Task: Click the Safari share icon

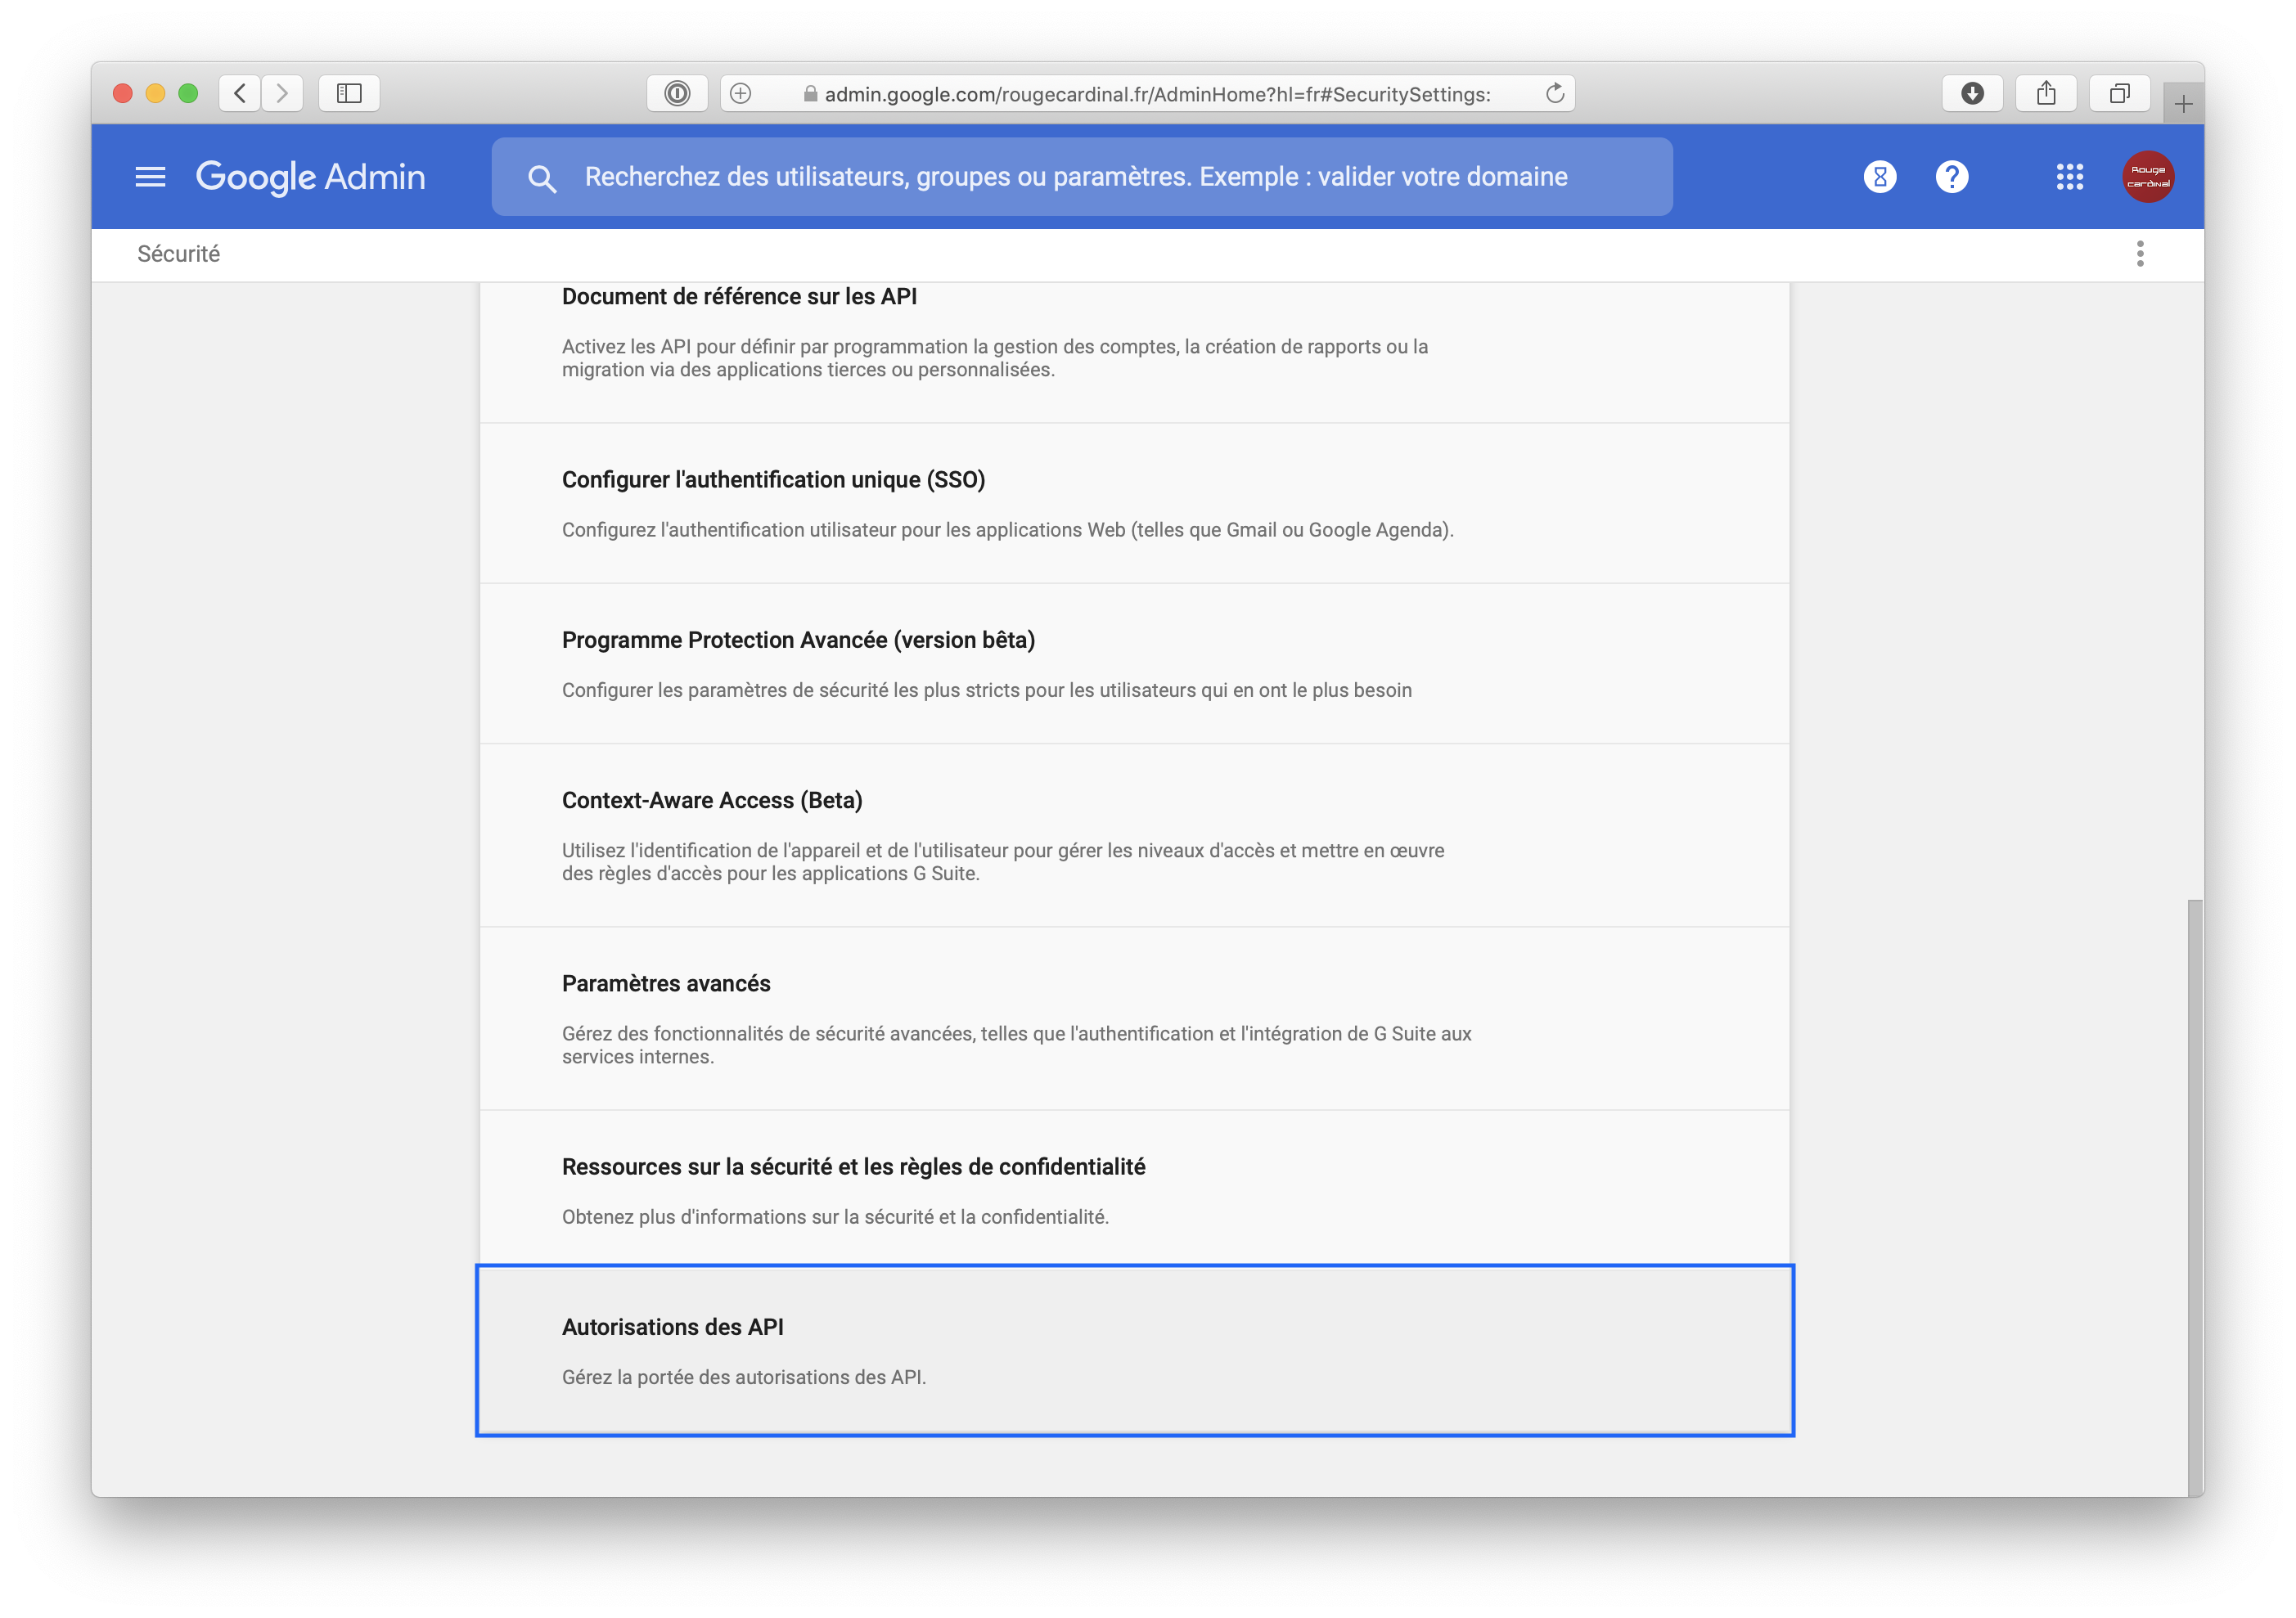Action: pyautogui.click(x=2046, y=94)
